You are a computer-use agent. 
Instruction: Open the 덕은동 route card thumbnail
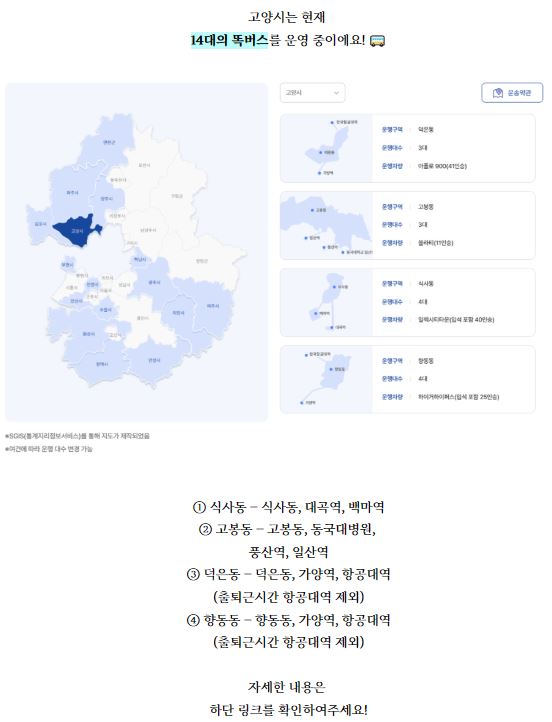[326, 148]
